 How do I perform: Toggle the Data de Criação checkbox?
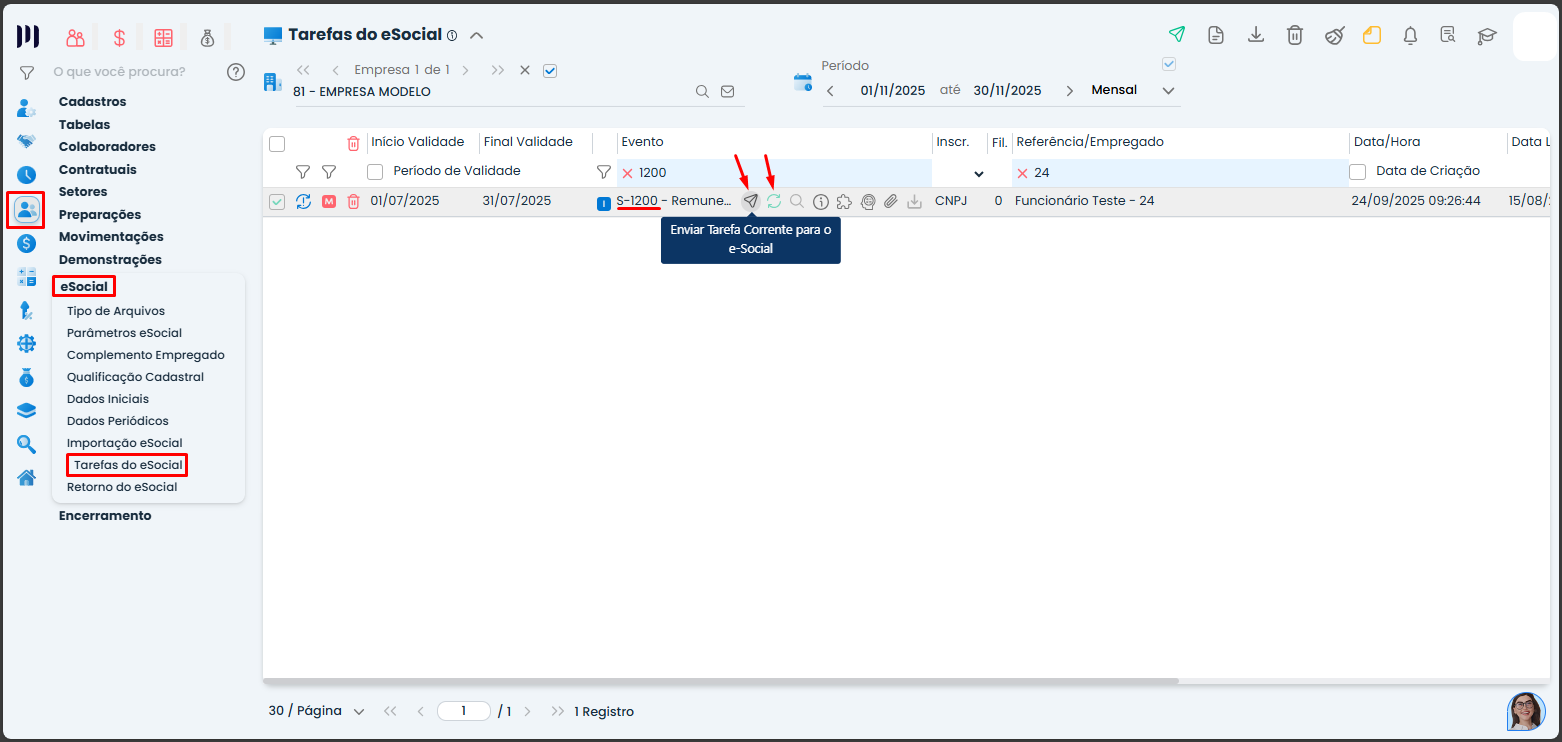pyautogui.click(x=1358, y=172)
